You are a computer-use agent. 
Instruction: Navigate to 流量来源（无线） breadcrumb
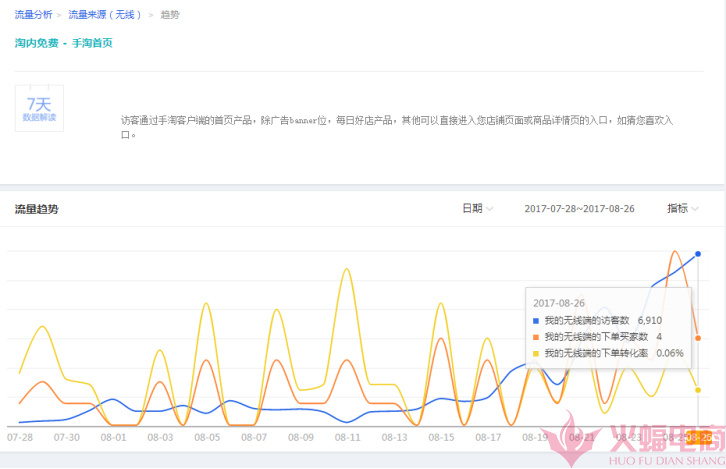pyautogui.click(x=105, y=16)
